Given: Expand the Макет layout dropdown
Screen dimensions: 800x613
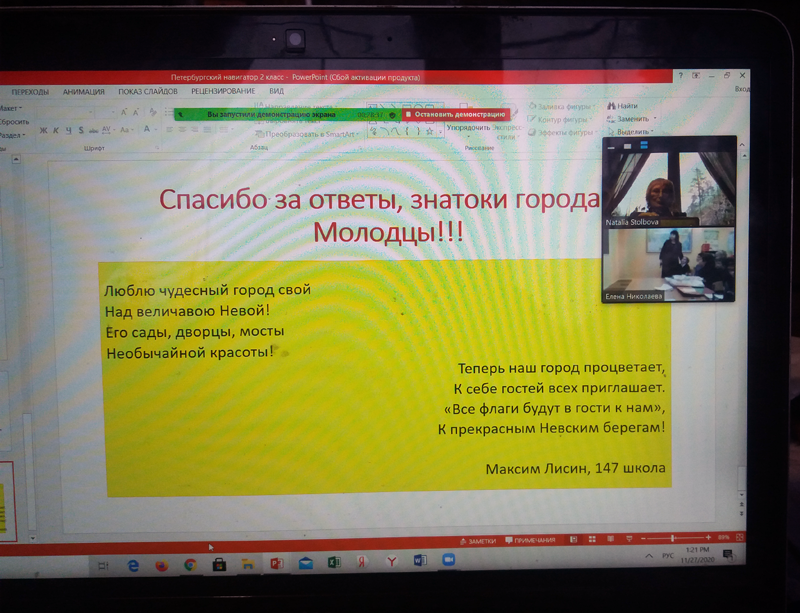Looking at the screenshot, I should click(10, 108).
